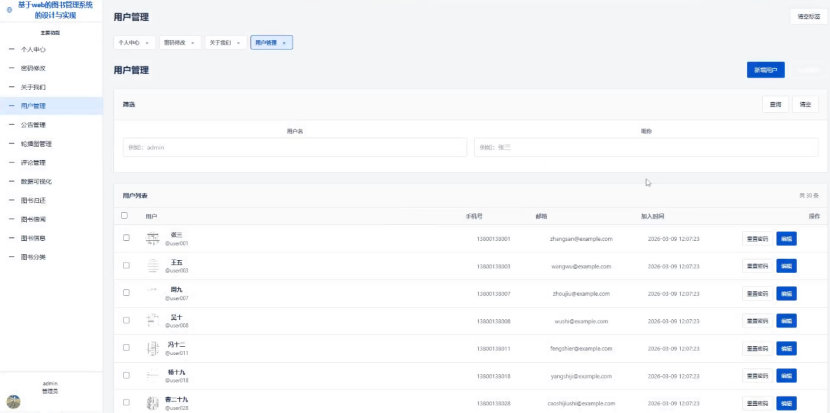Check the box for user003 row

click(126, 265)
